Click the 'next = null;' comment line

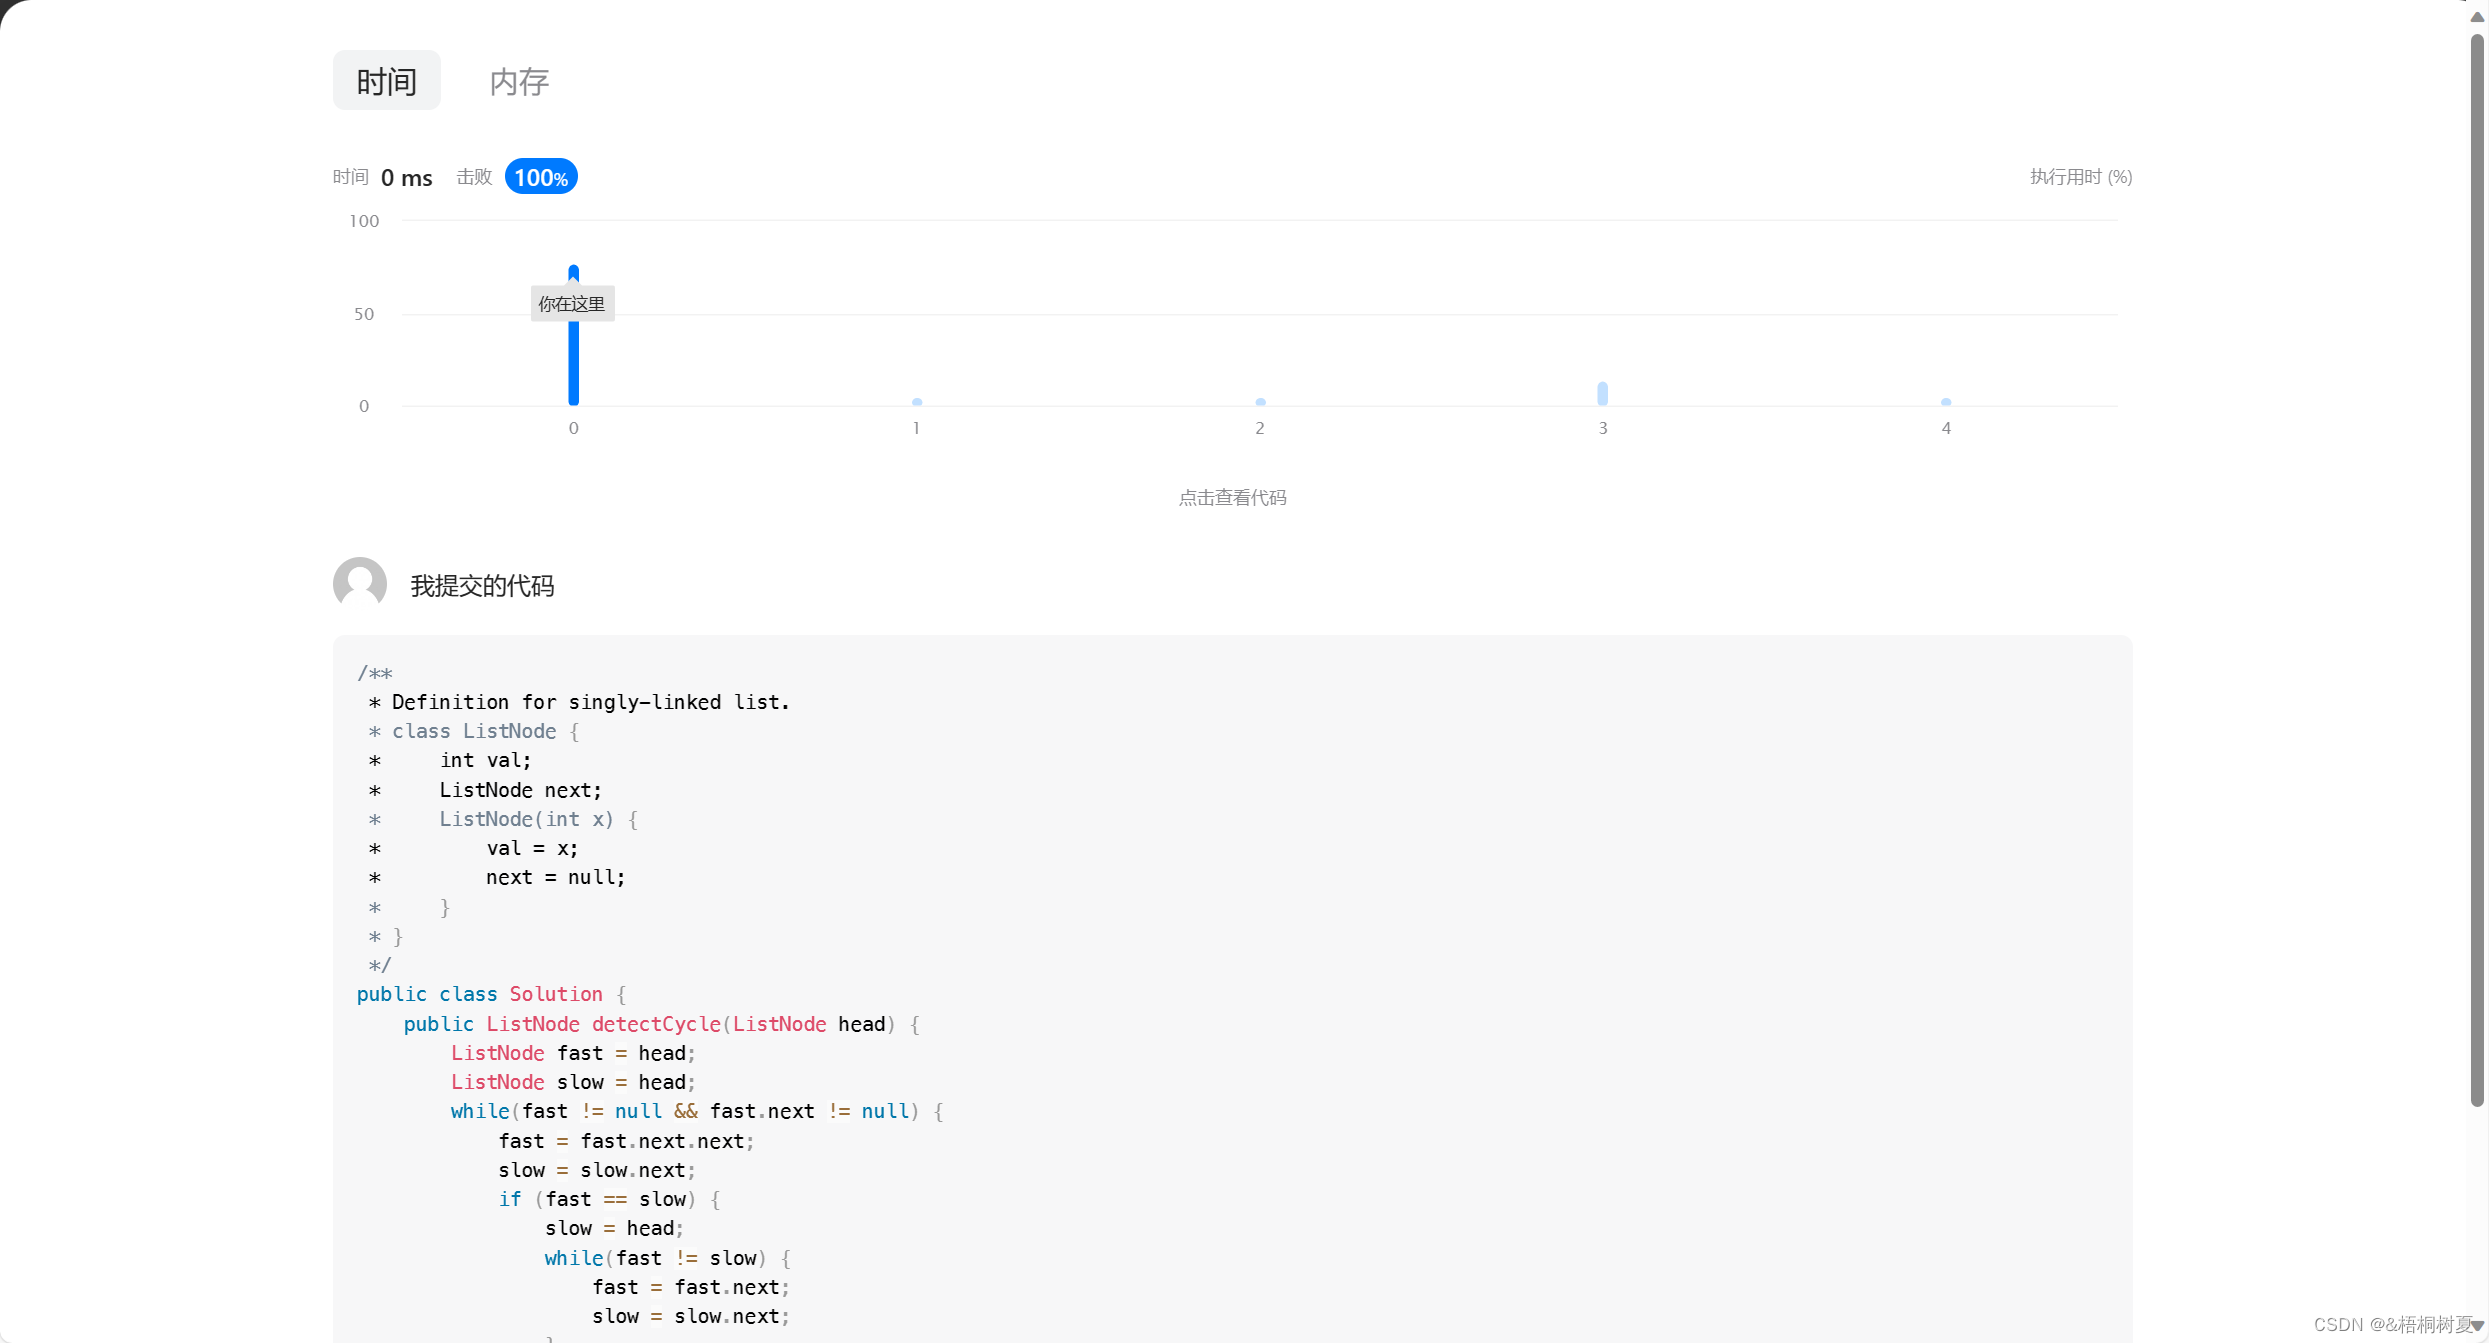[x=555, y=877]
